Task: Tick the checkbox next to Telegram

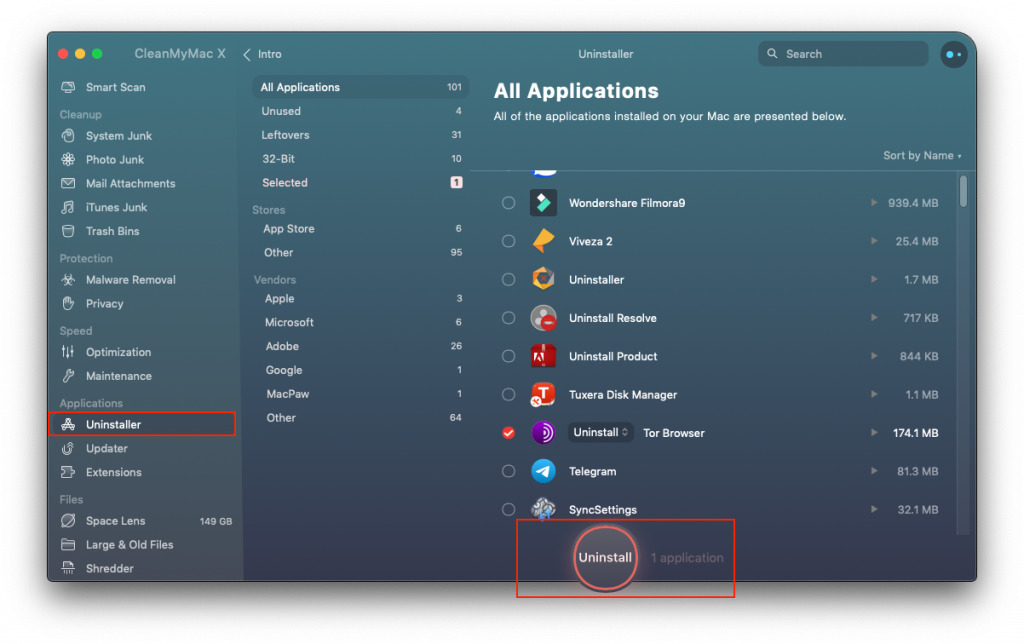Action: 508,471
